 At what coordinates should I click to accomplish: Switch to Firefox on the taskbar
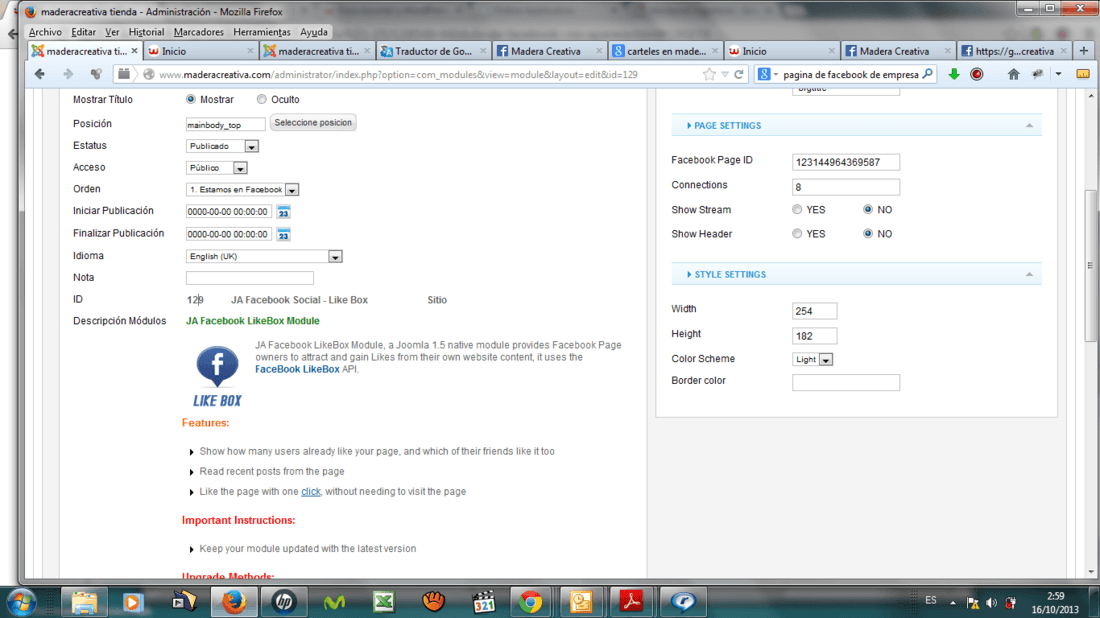[234, 602]
